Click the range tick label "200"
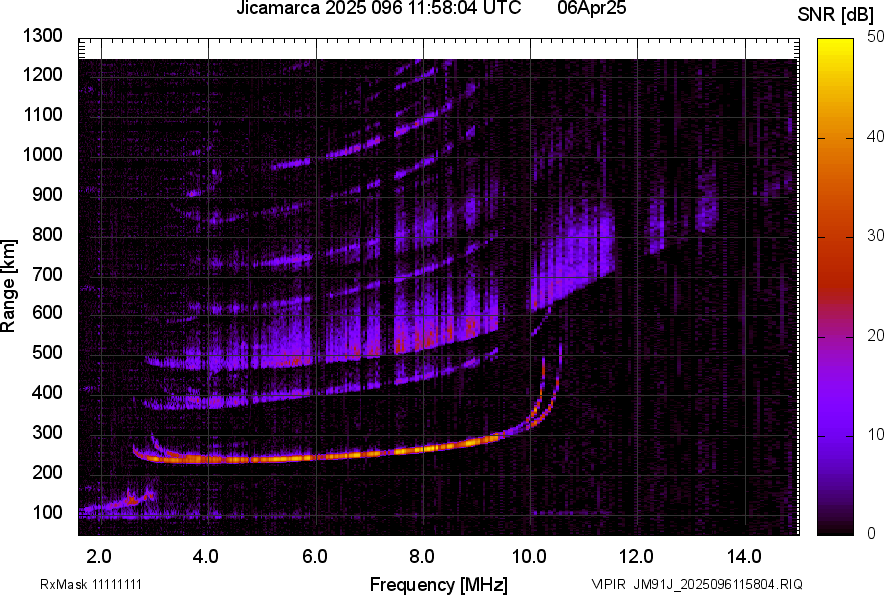The height and width of the screenshot is (595, 884). click(47, 472)
